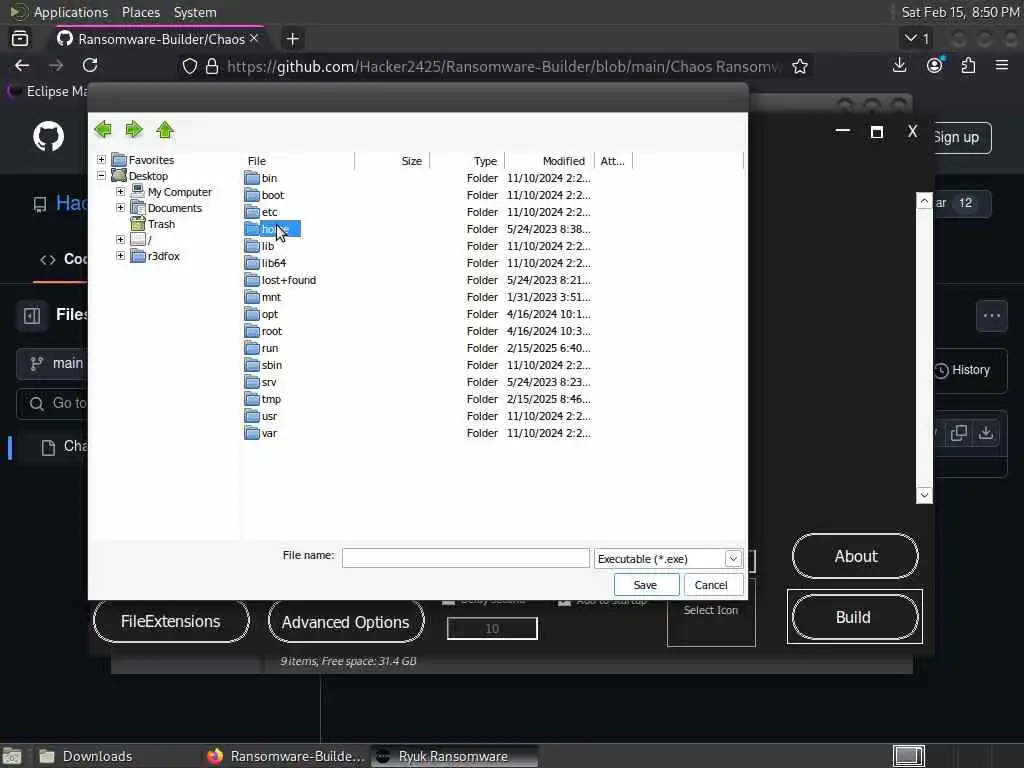Screen dimensions: 1024x768
Task: Select the root folder
Action: [x=264, y=330]
